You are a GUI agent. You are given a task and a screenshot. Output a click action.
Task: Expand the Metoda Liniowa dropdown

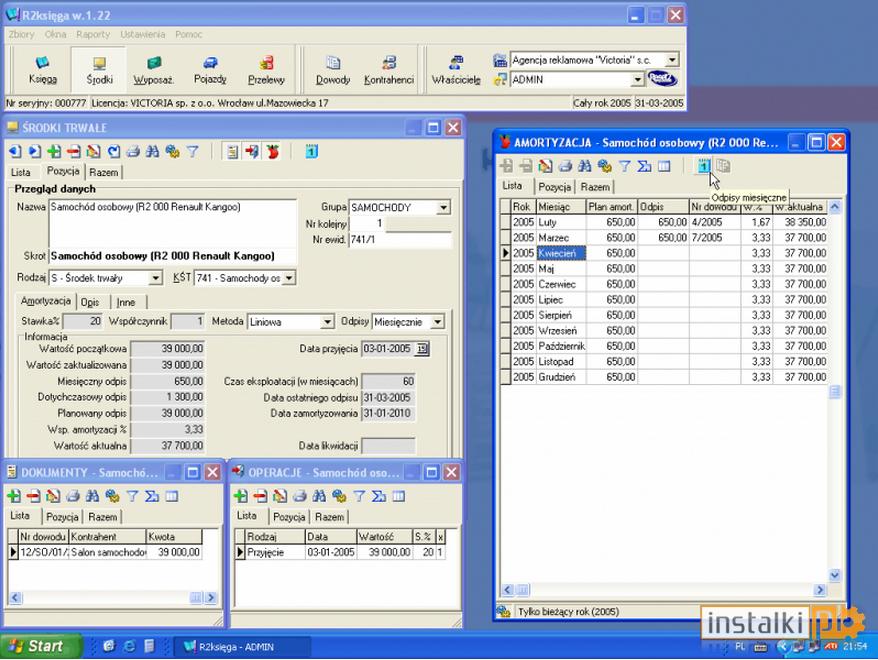click(x=328, y=322)
